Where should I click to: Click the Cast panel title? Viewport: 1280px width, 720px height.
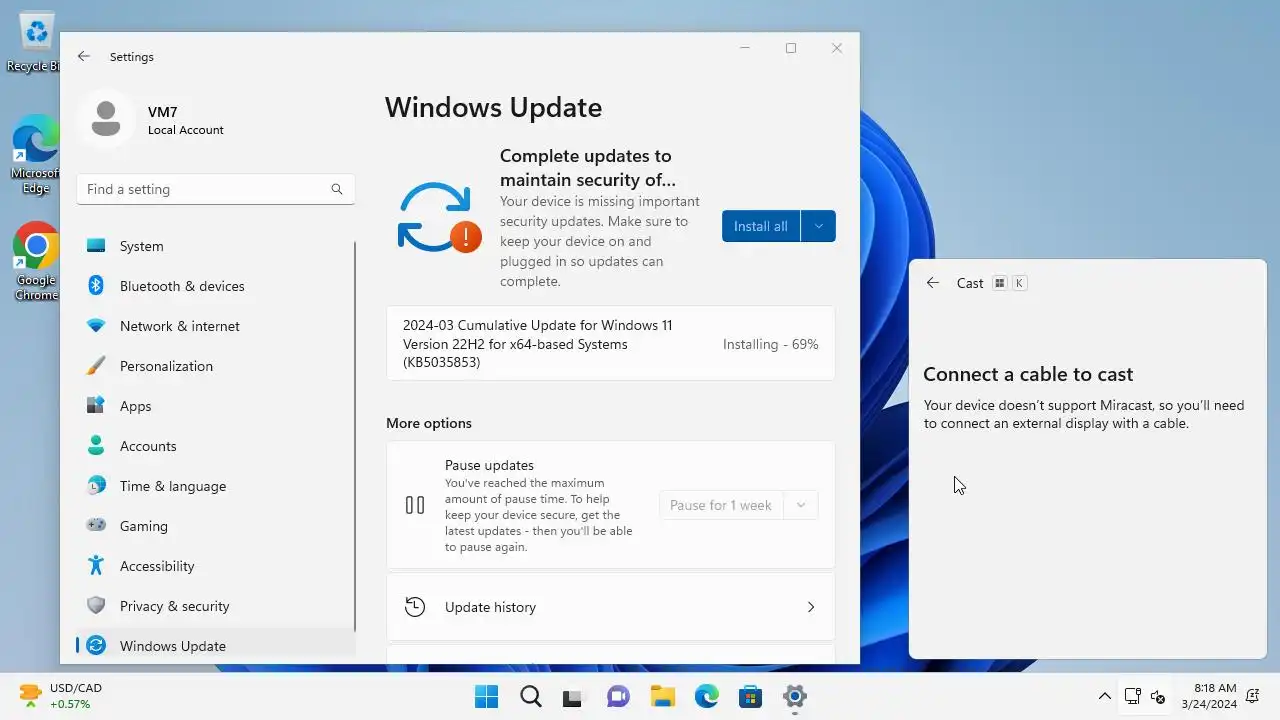pyautogui.click(x=970, y=283)
